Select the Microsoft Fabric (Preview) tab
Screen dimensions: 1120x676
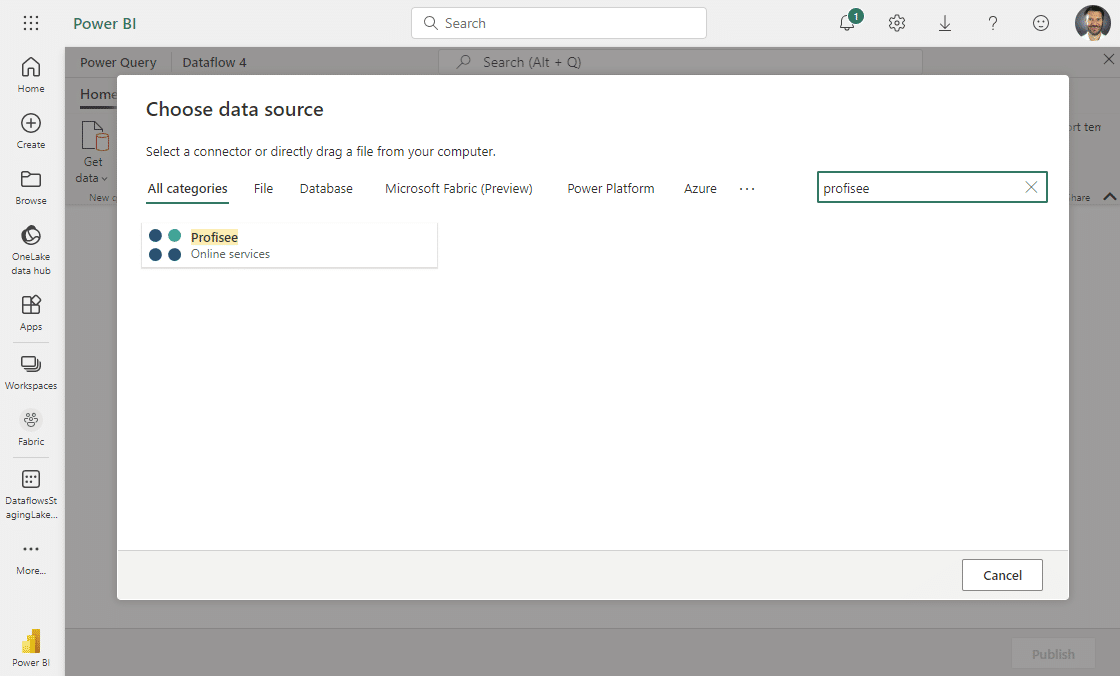click(459, 189)
